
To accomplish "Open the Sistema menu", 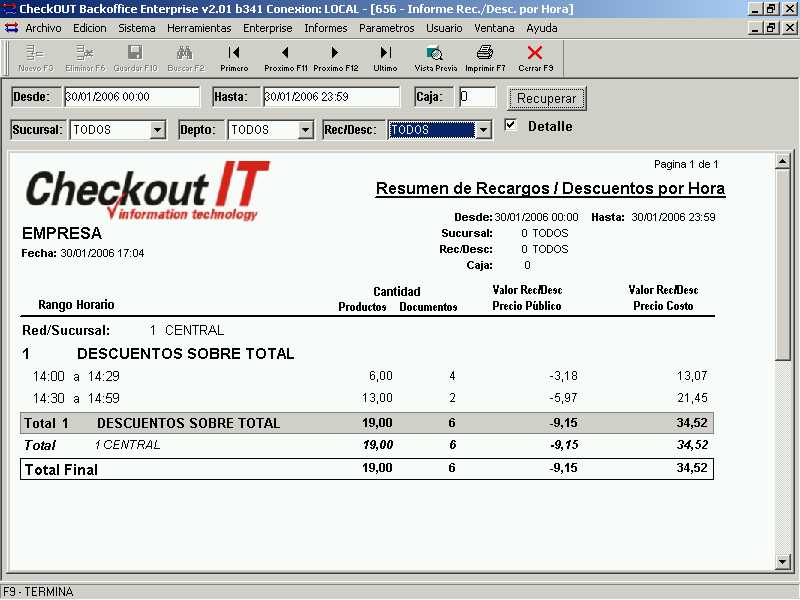I will tap(137, 28).
